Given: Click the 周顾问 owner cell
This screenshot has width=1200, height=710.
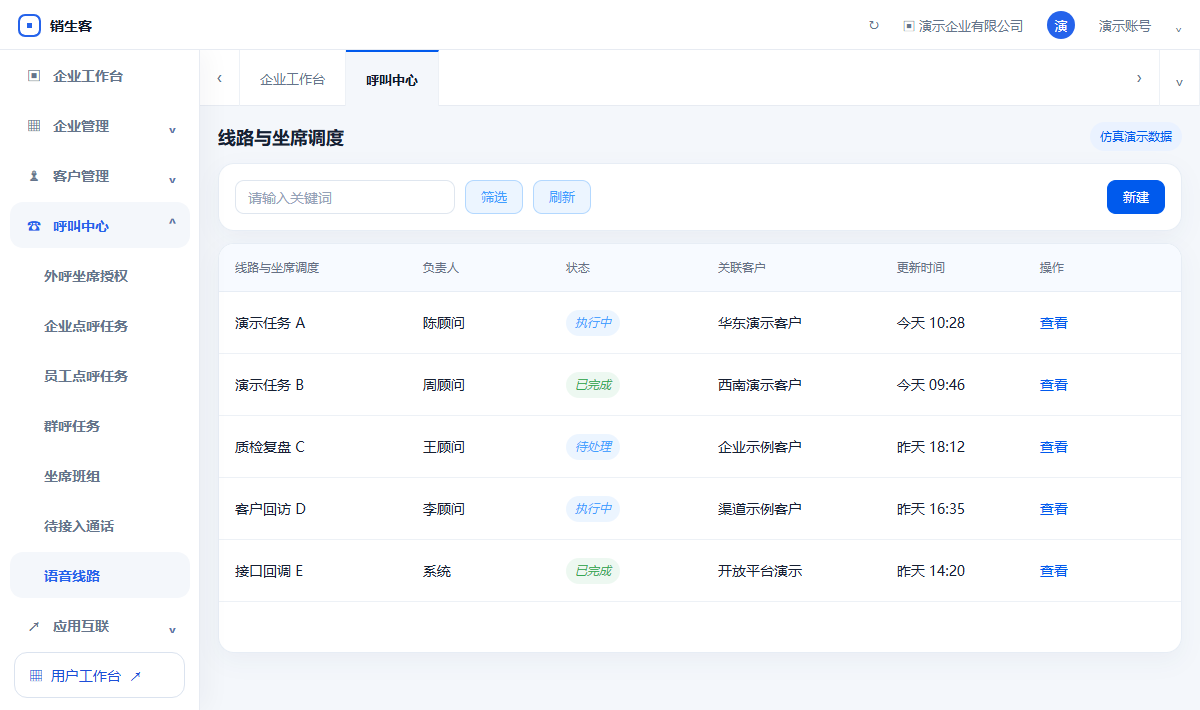Looking at the screenshot, I should click(444, 385).
